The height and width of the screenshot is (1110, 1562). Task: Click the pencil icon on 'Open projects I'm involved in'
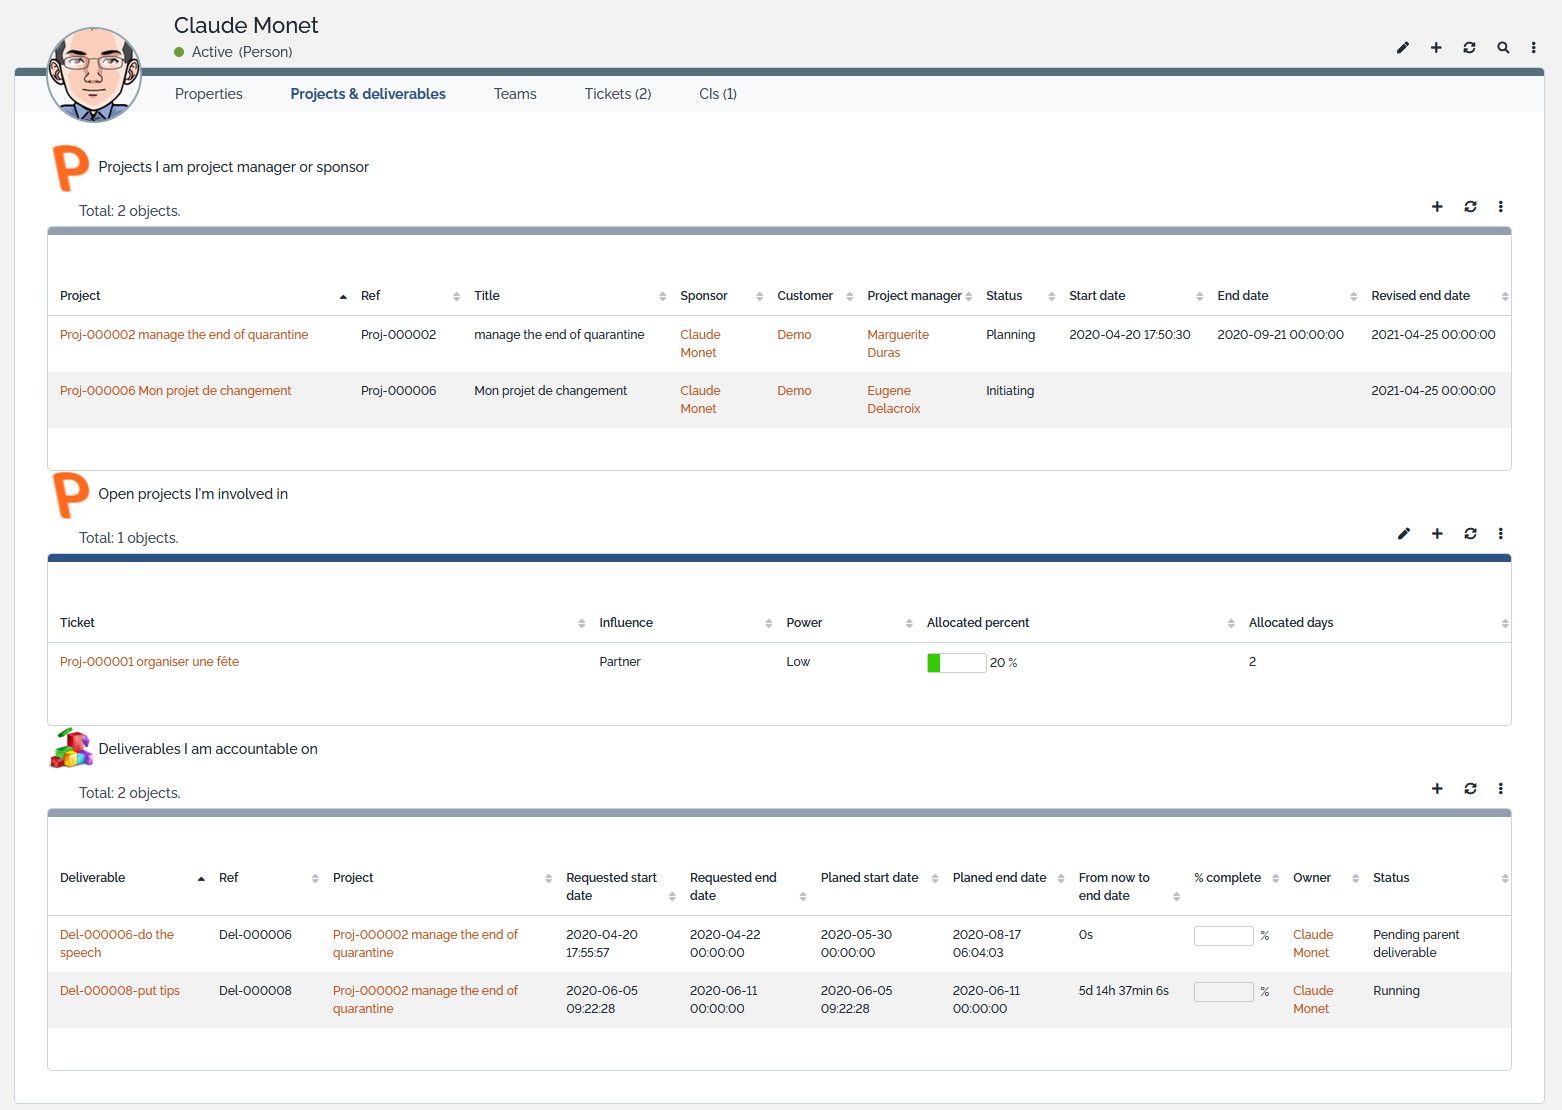(1403, 533)
